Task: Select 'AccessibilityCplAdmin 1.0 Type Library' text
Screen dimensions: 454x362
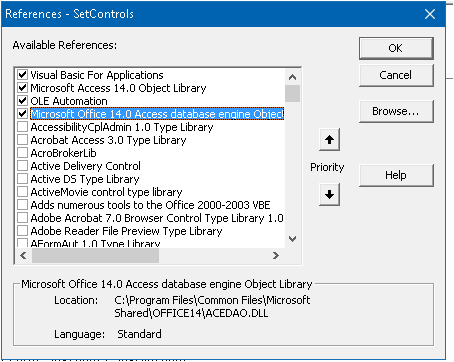Action: [122, 127]
